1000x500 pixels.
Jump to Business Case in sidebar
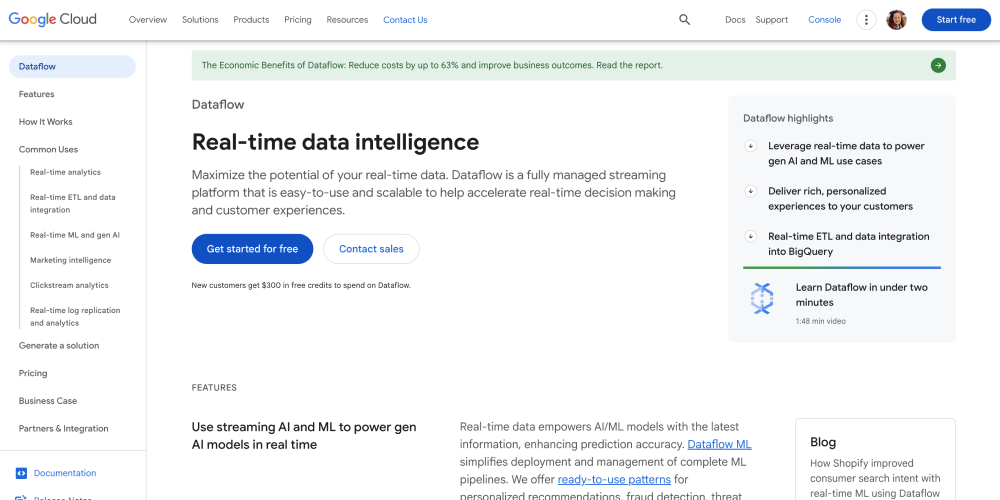coord(48,401)
